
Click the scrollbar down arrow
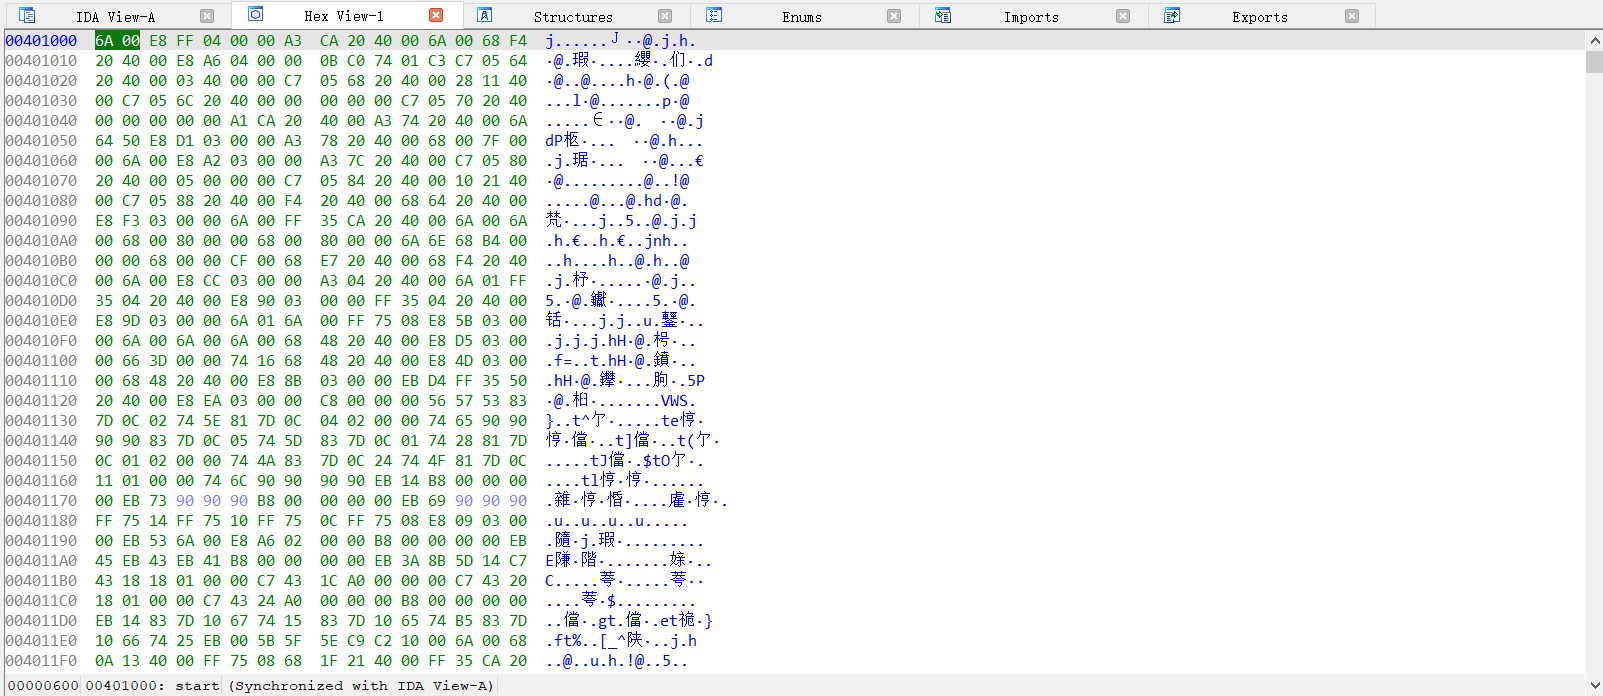click(1594, 686)
